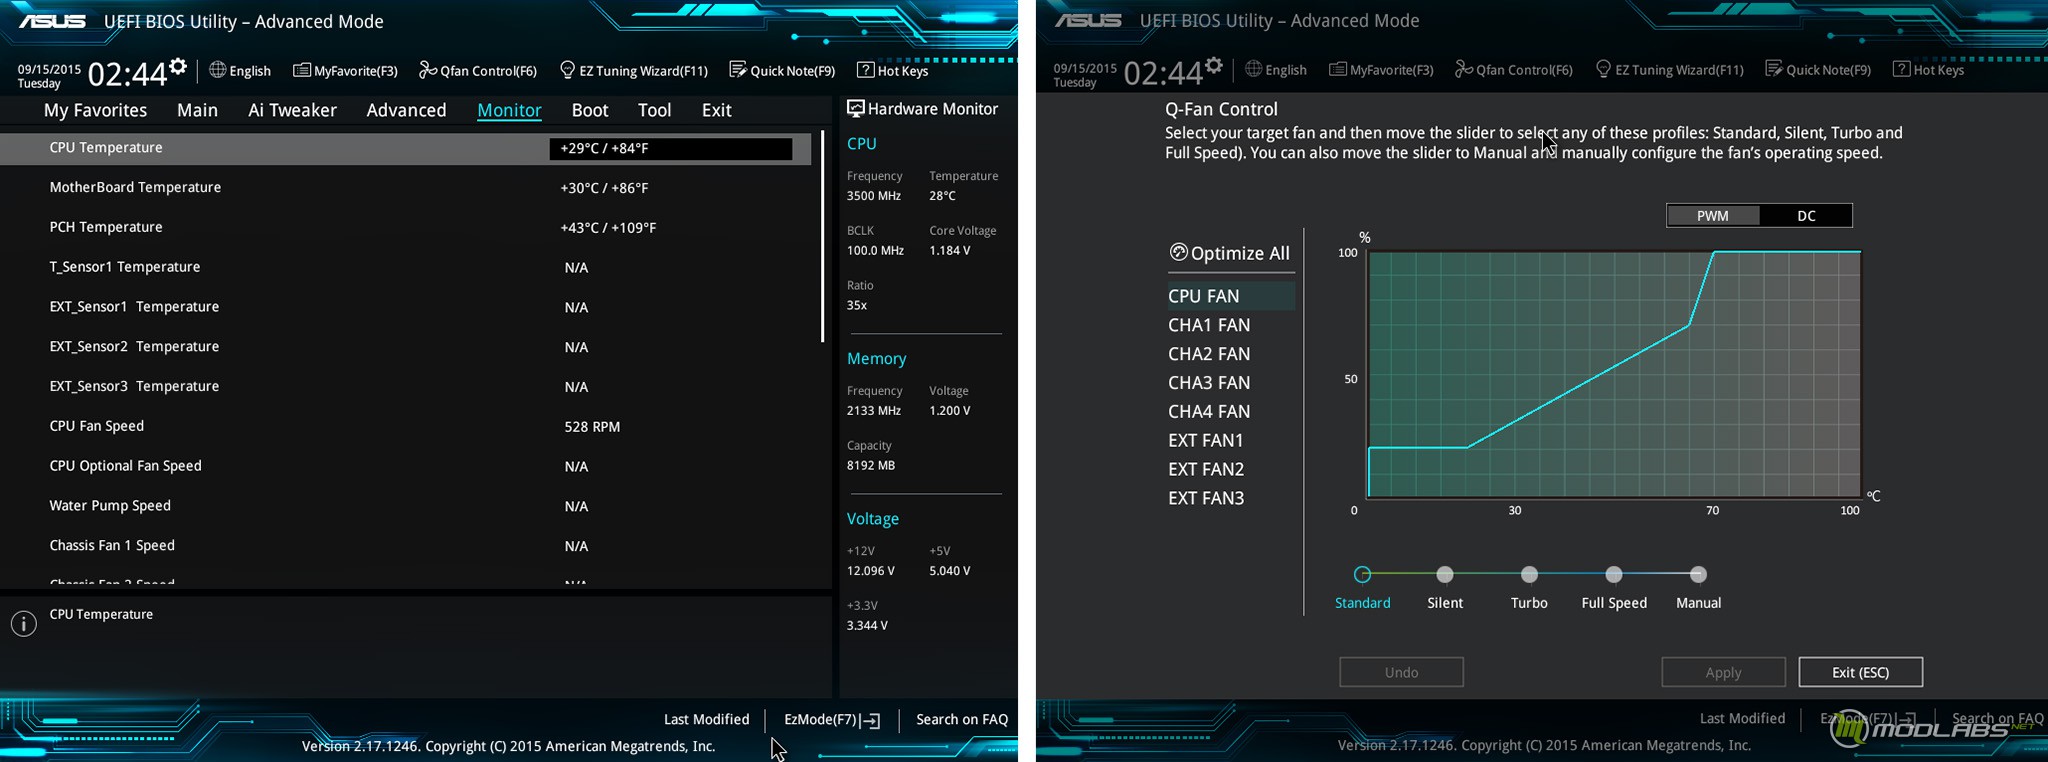This screenshot has width=2048, height=762.
Task: Select DC fan control mode
Action: click(1806, 215)
